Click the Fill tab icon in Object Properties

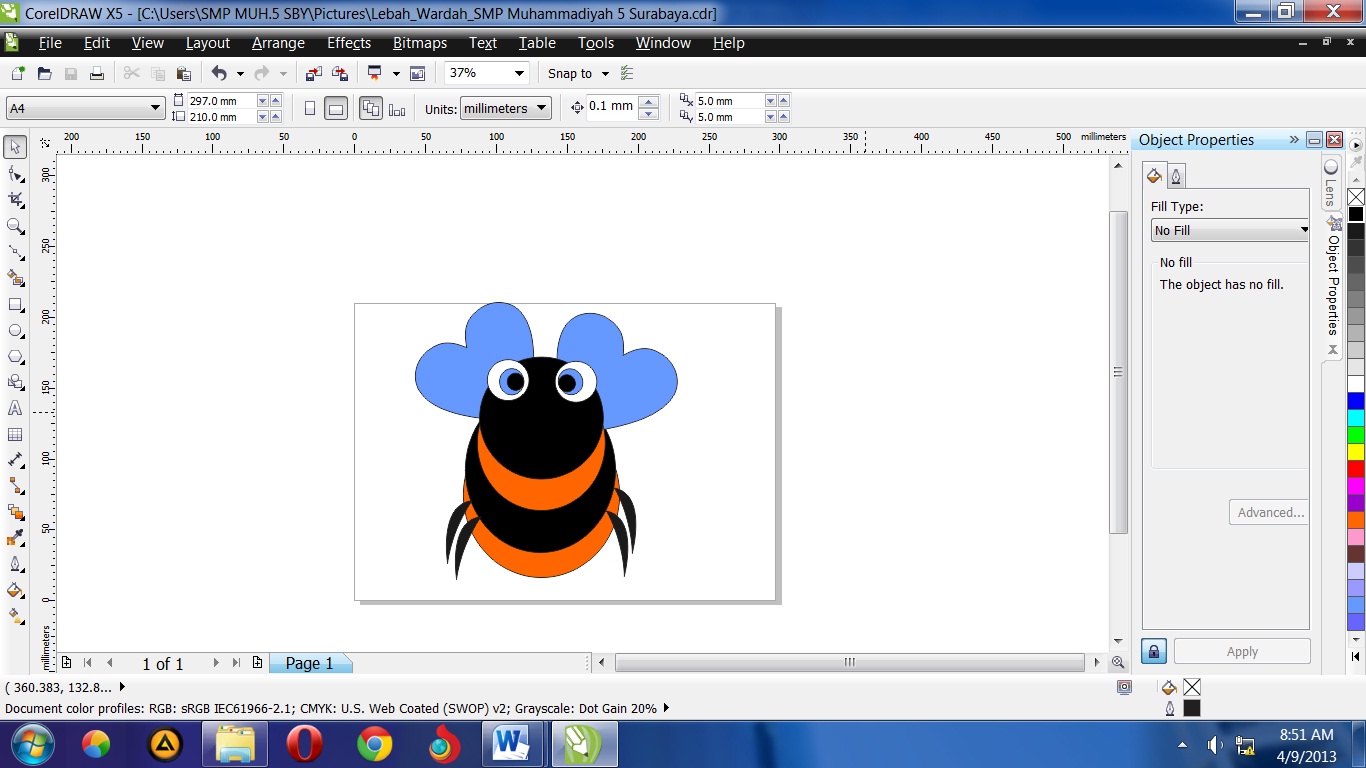click(x=1154, y=176)
